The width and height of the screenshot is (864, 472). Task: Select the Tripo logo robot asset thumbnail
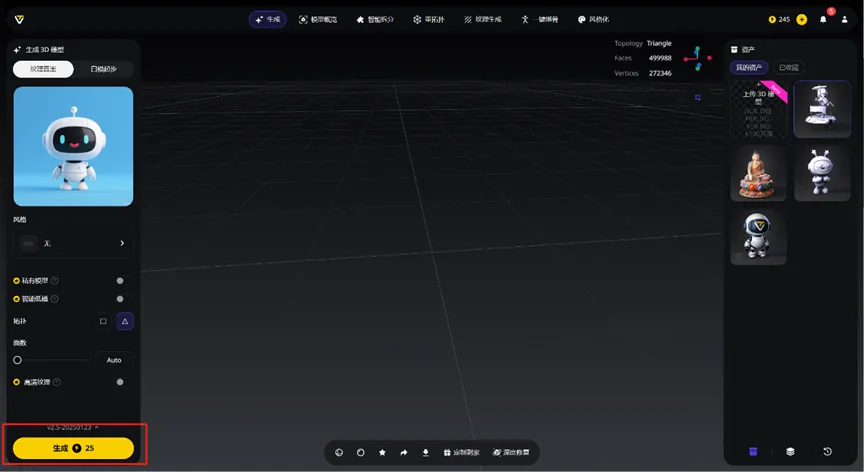coord(759,237)
